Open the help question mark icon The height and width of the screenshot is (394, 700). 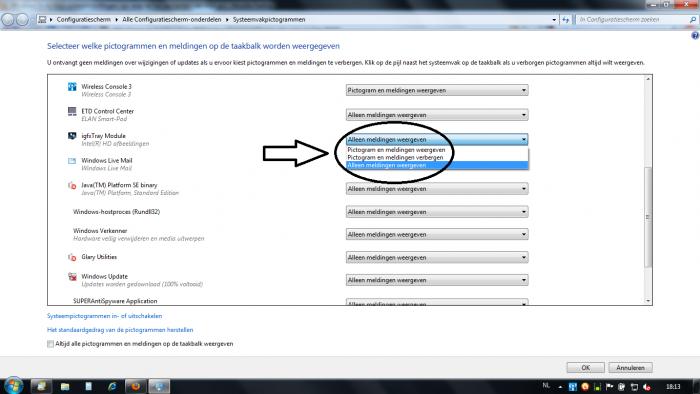tap(695, 36)
